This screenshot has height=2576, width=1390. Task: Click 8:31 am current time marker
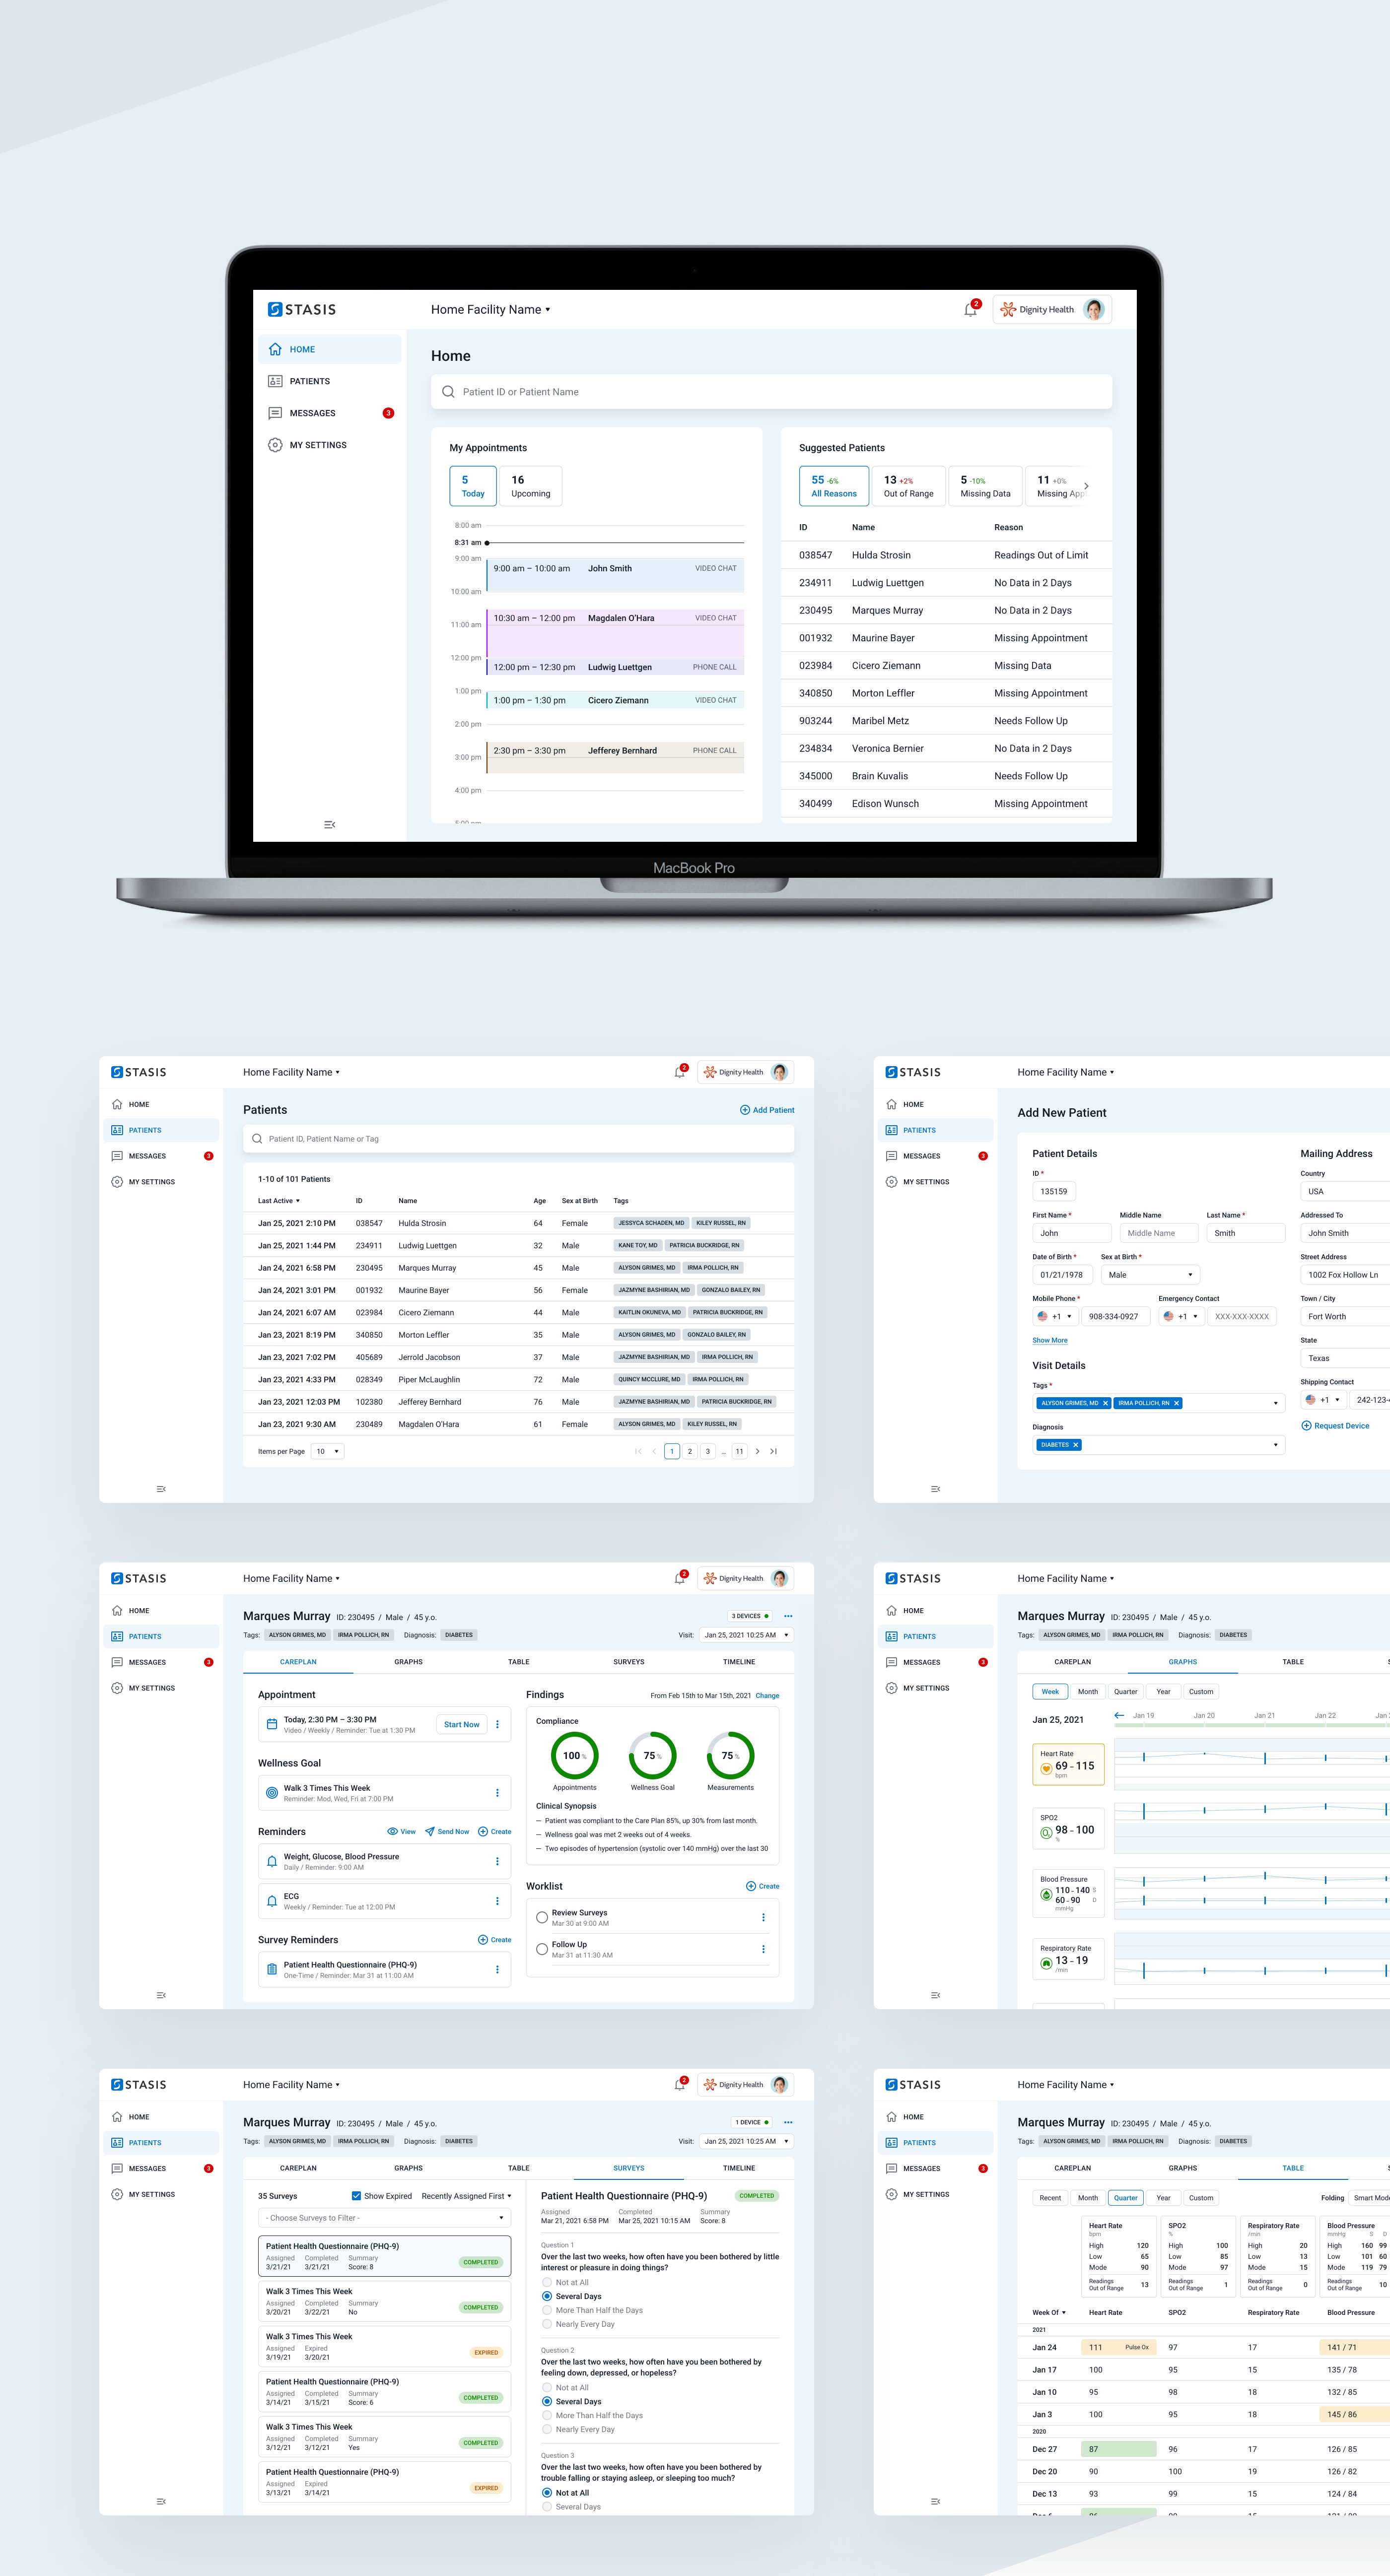487,542
